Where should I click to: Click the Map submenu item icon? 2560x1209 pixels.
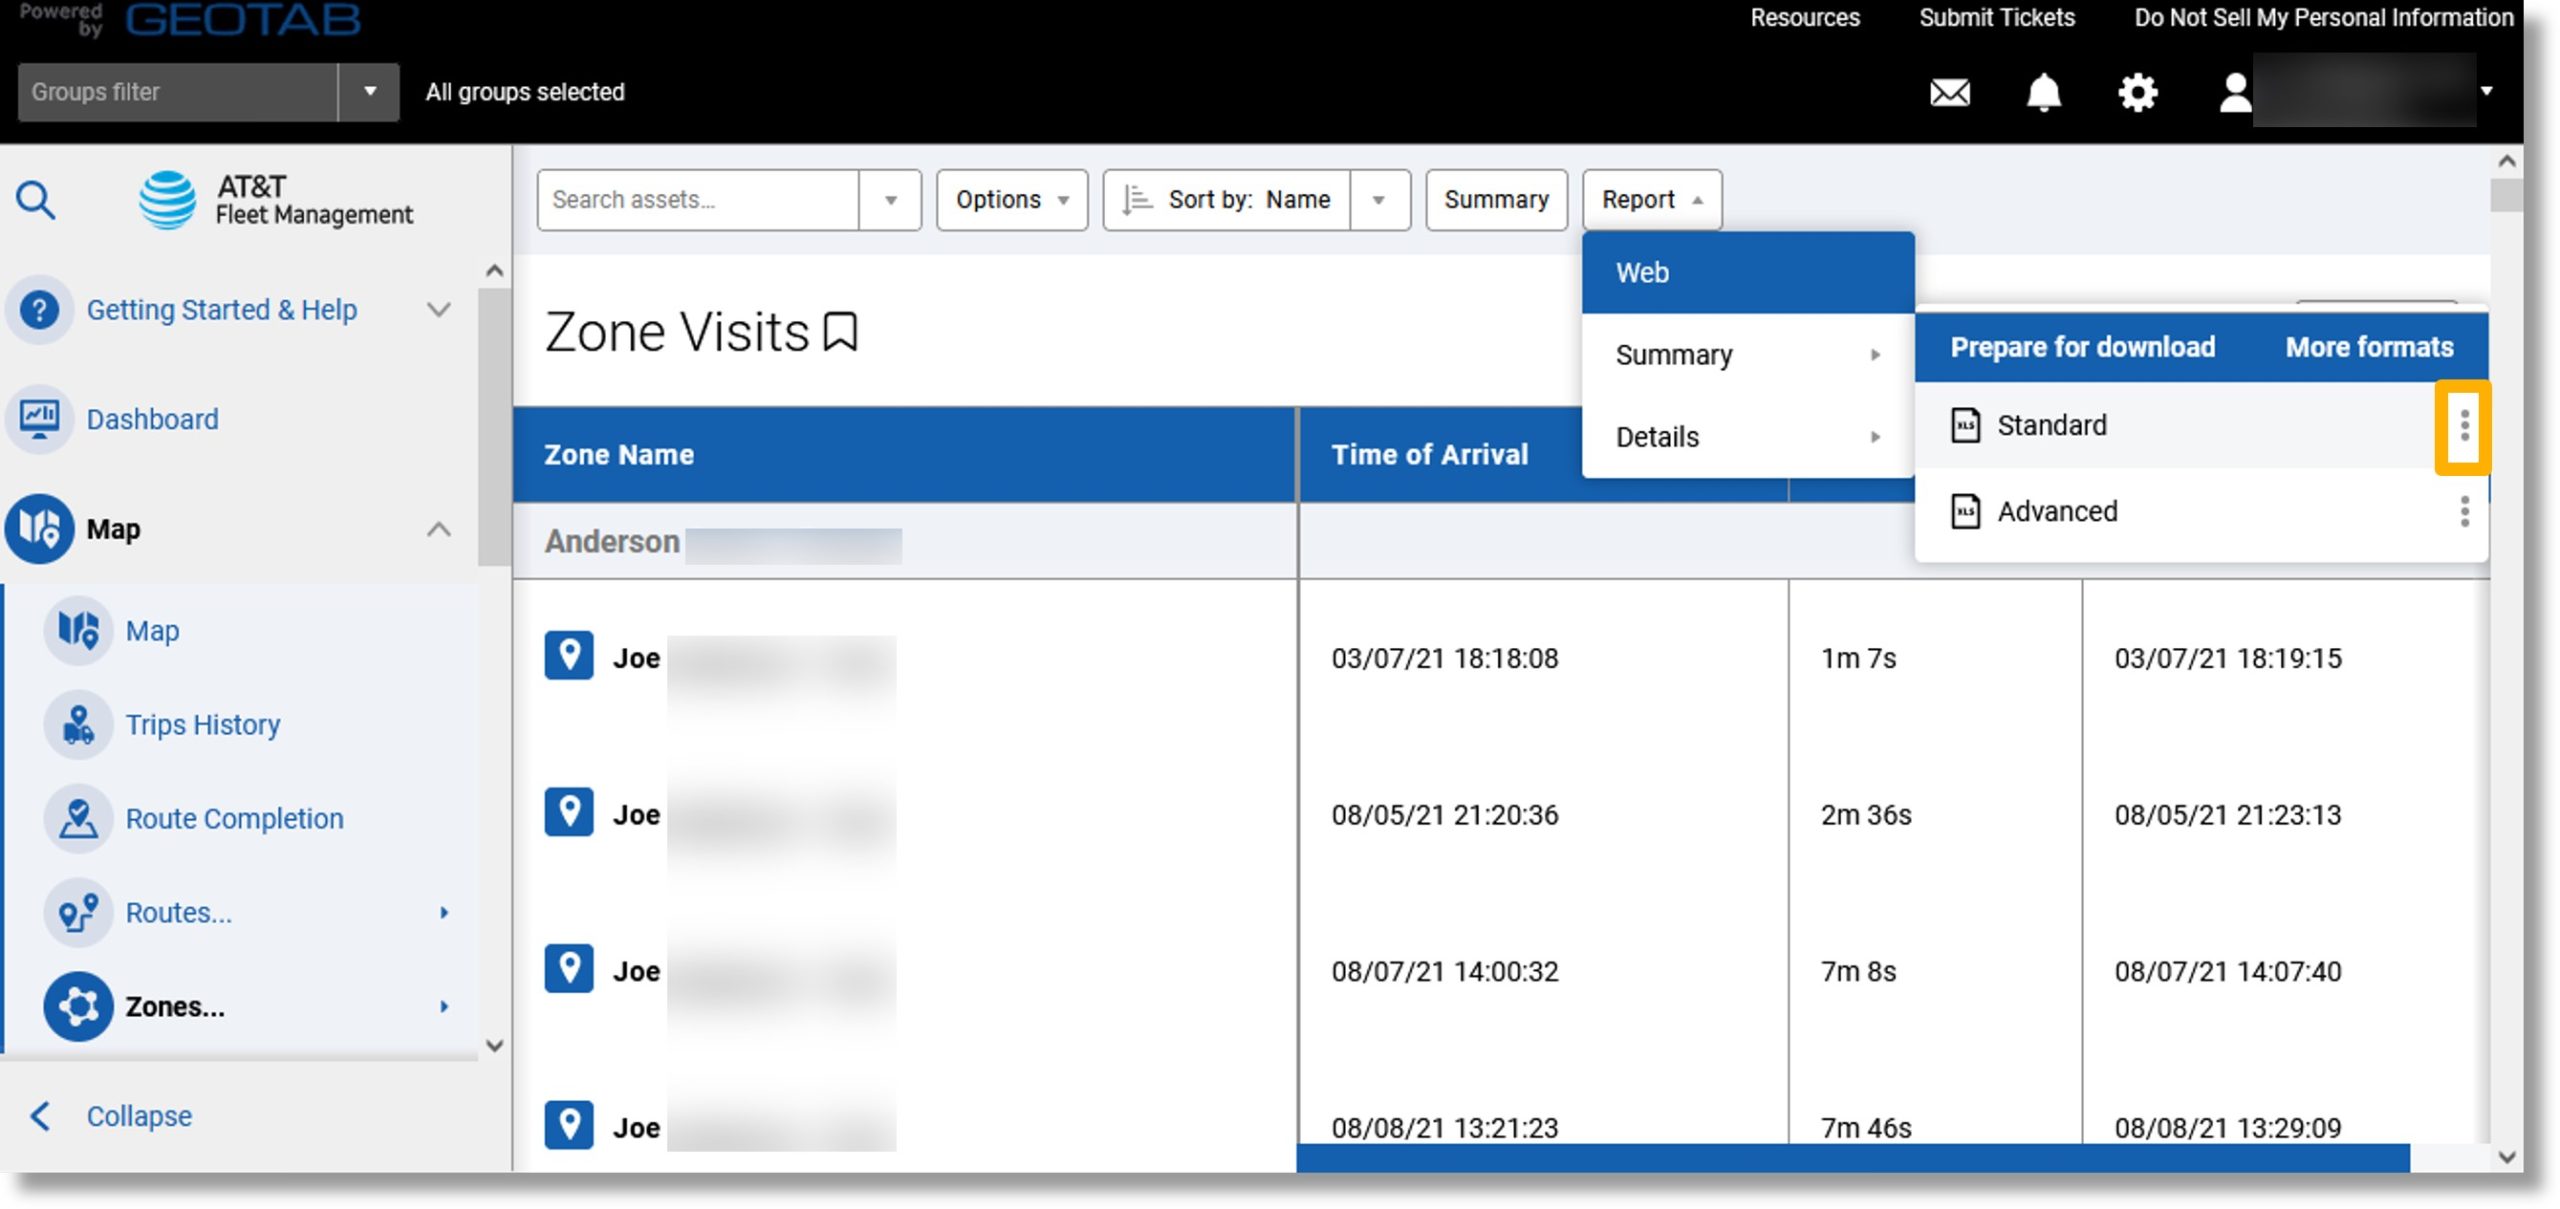78,631
